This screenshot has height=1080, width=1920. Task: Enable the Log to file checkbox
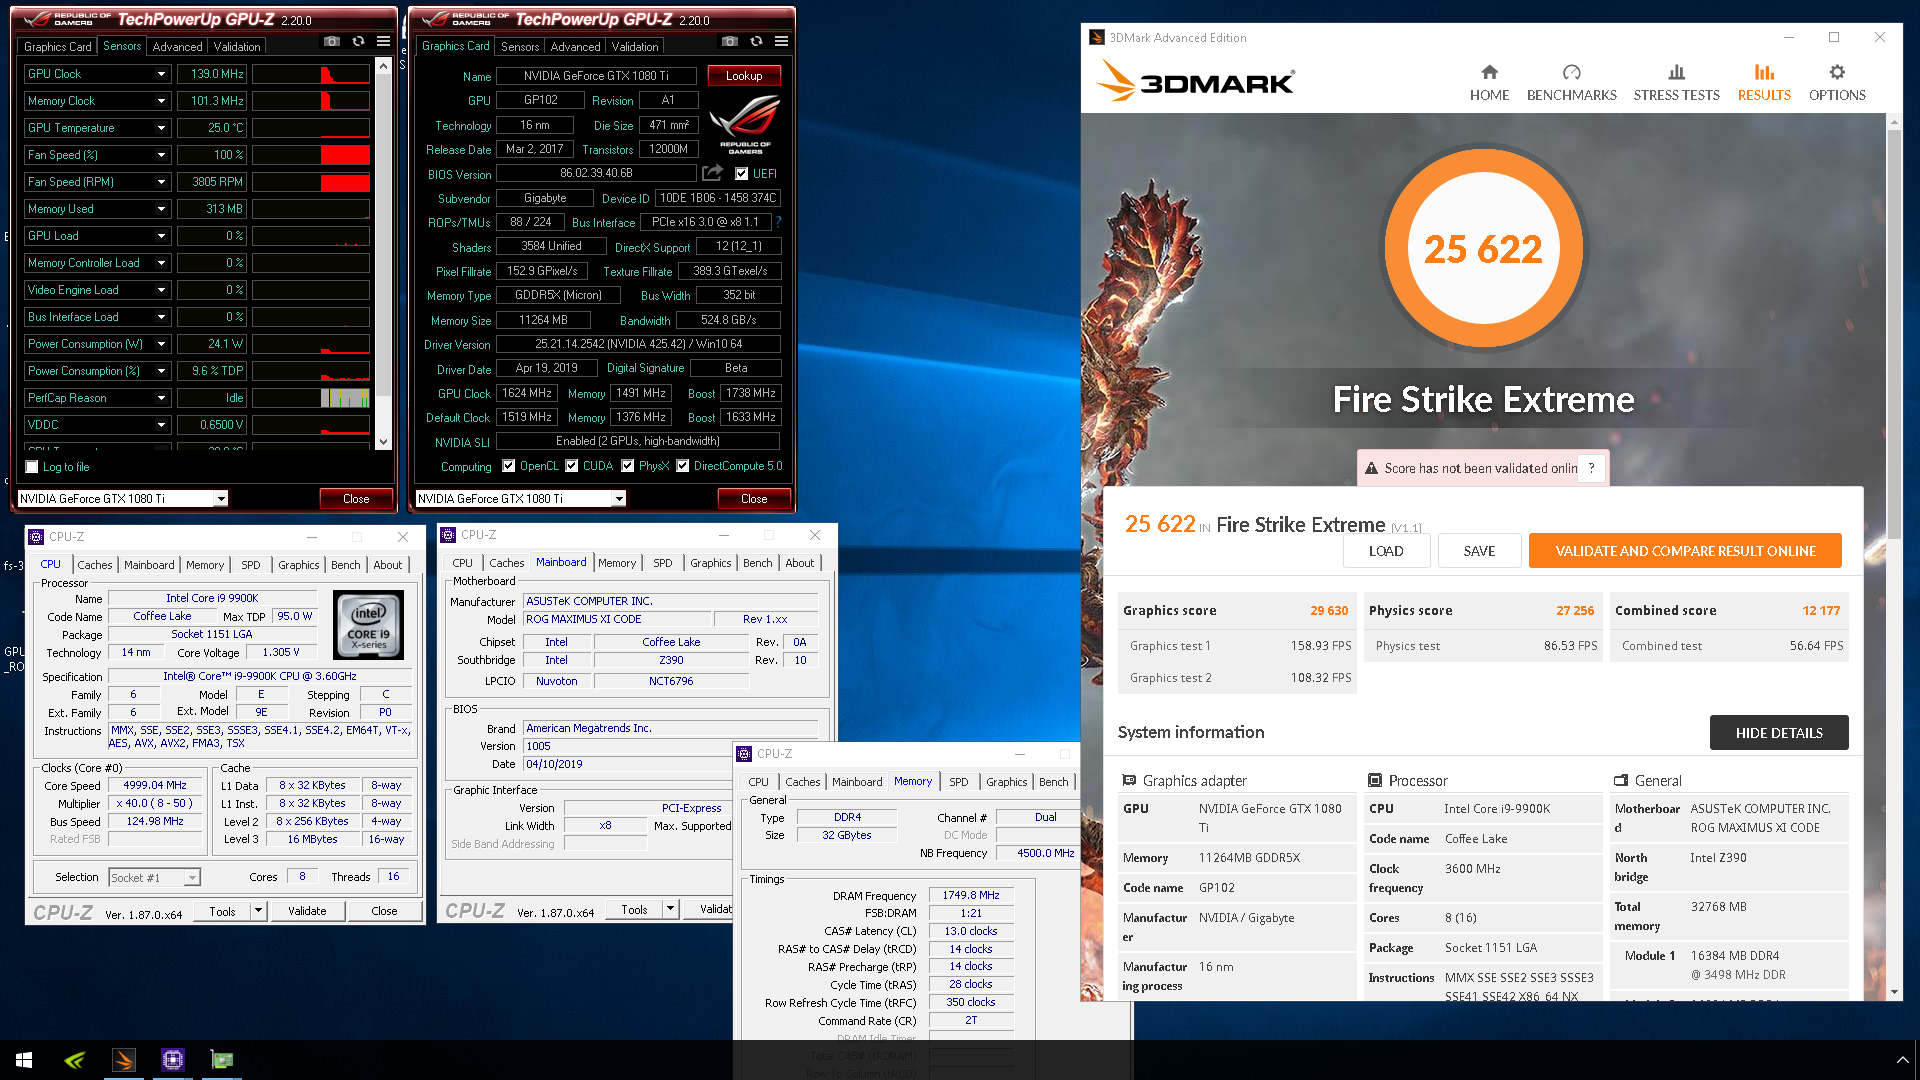click(x=32, y=467)
